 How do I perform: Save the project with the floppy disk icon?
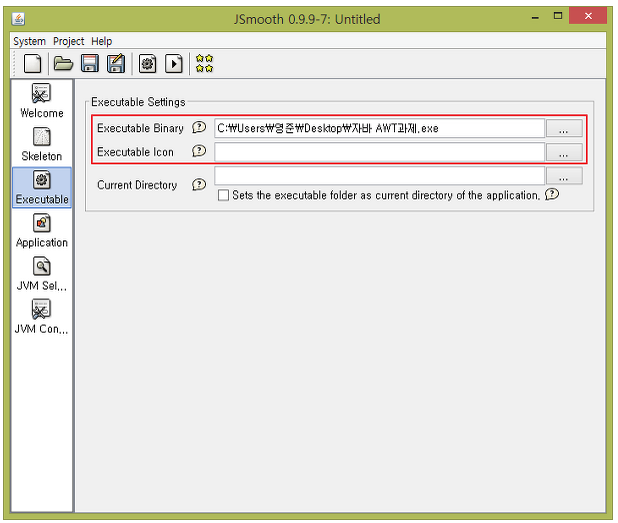pos(90,63)
